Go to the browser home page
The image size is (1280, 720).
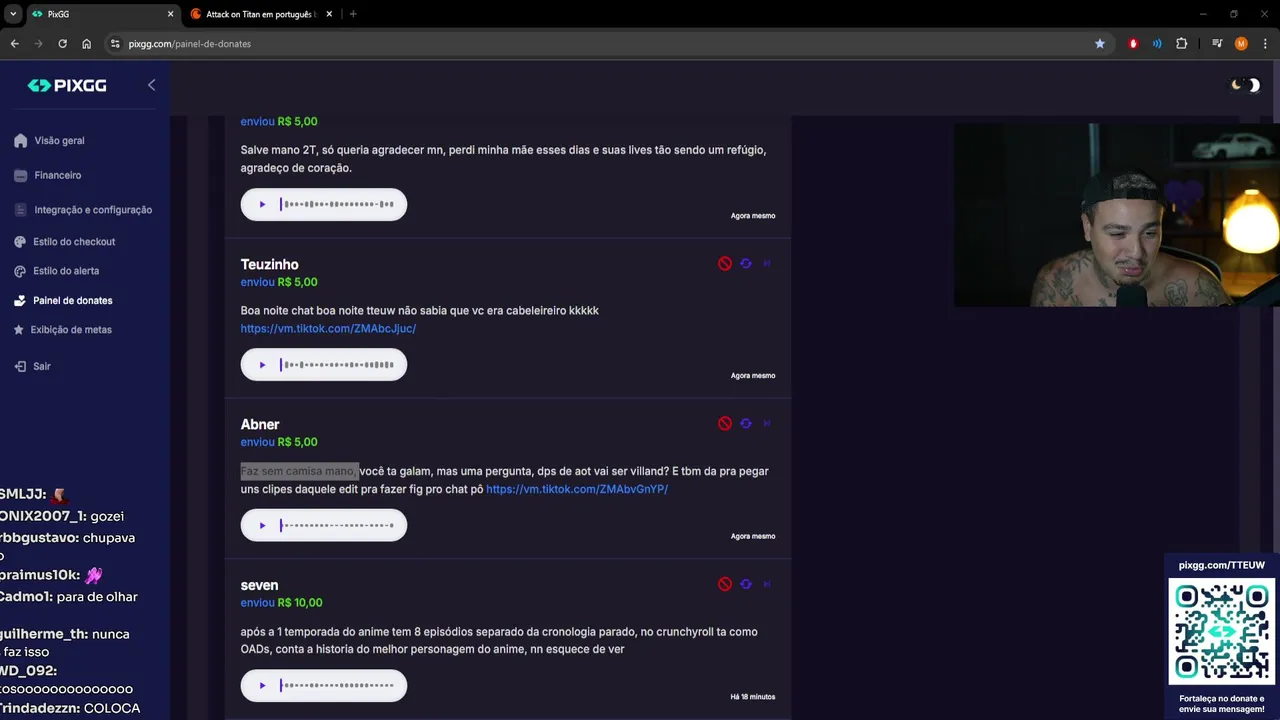(86, 44)
